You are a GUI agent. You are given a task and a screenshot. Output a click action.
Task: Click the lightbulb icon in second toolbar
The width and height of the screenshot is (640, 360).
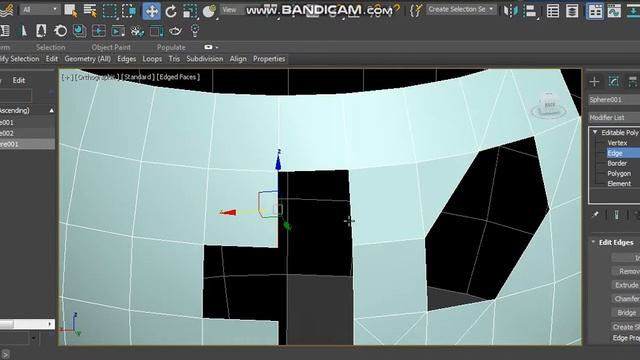(195, 31)
